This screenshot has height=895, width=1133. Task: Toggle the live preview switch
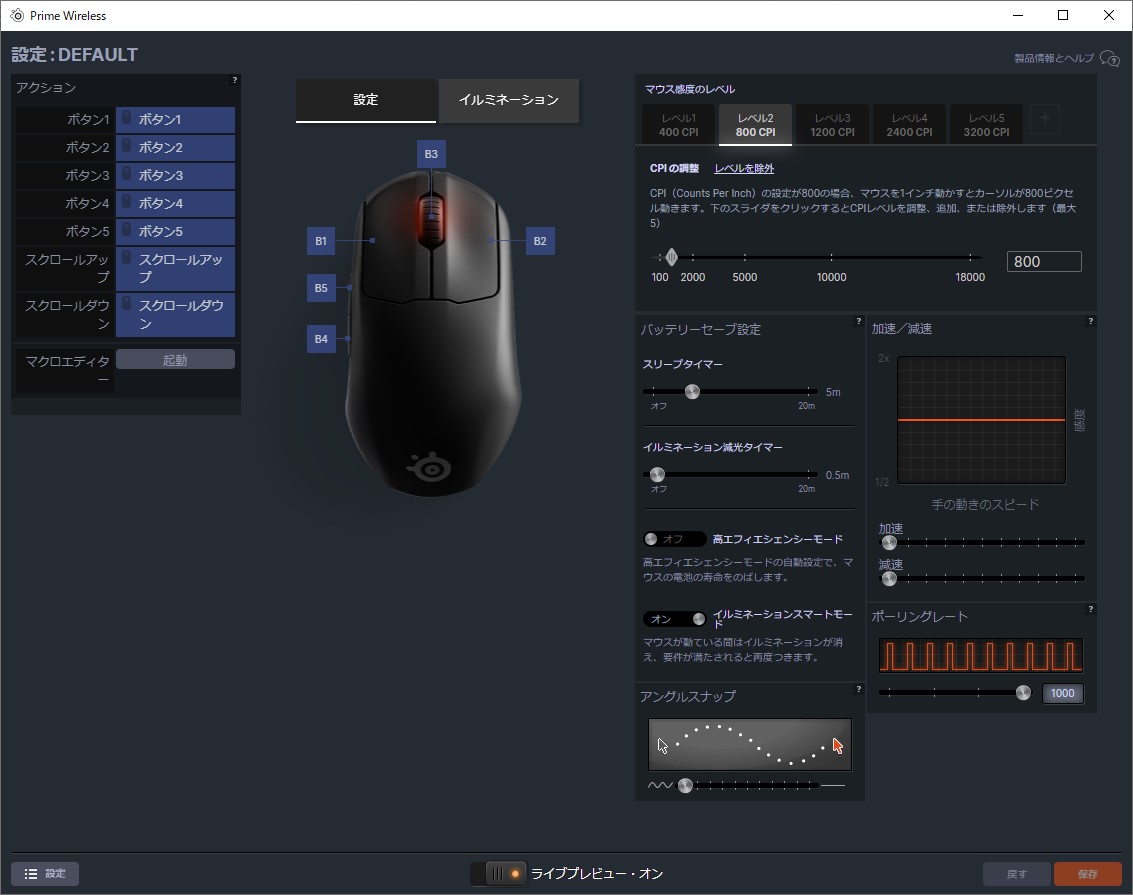tap(498, 873)
